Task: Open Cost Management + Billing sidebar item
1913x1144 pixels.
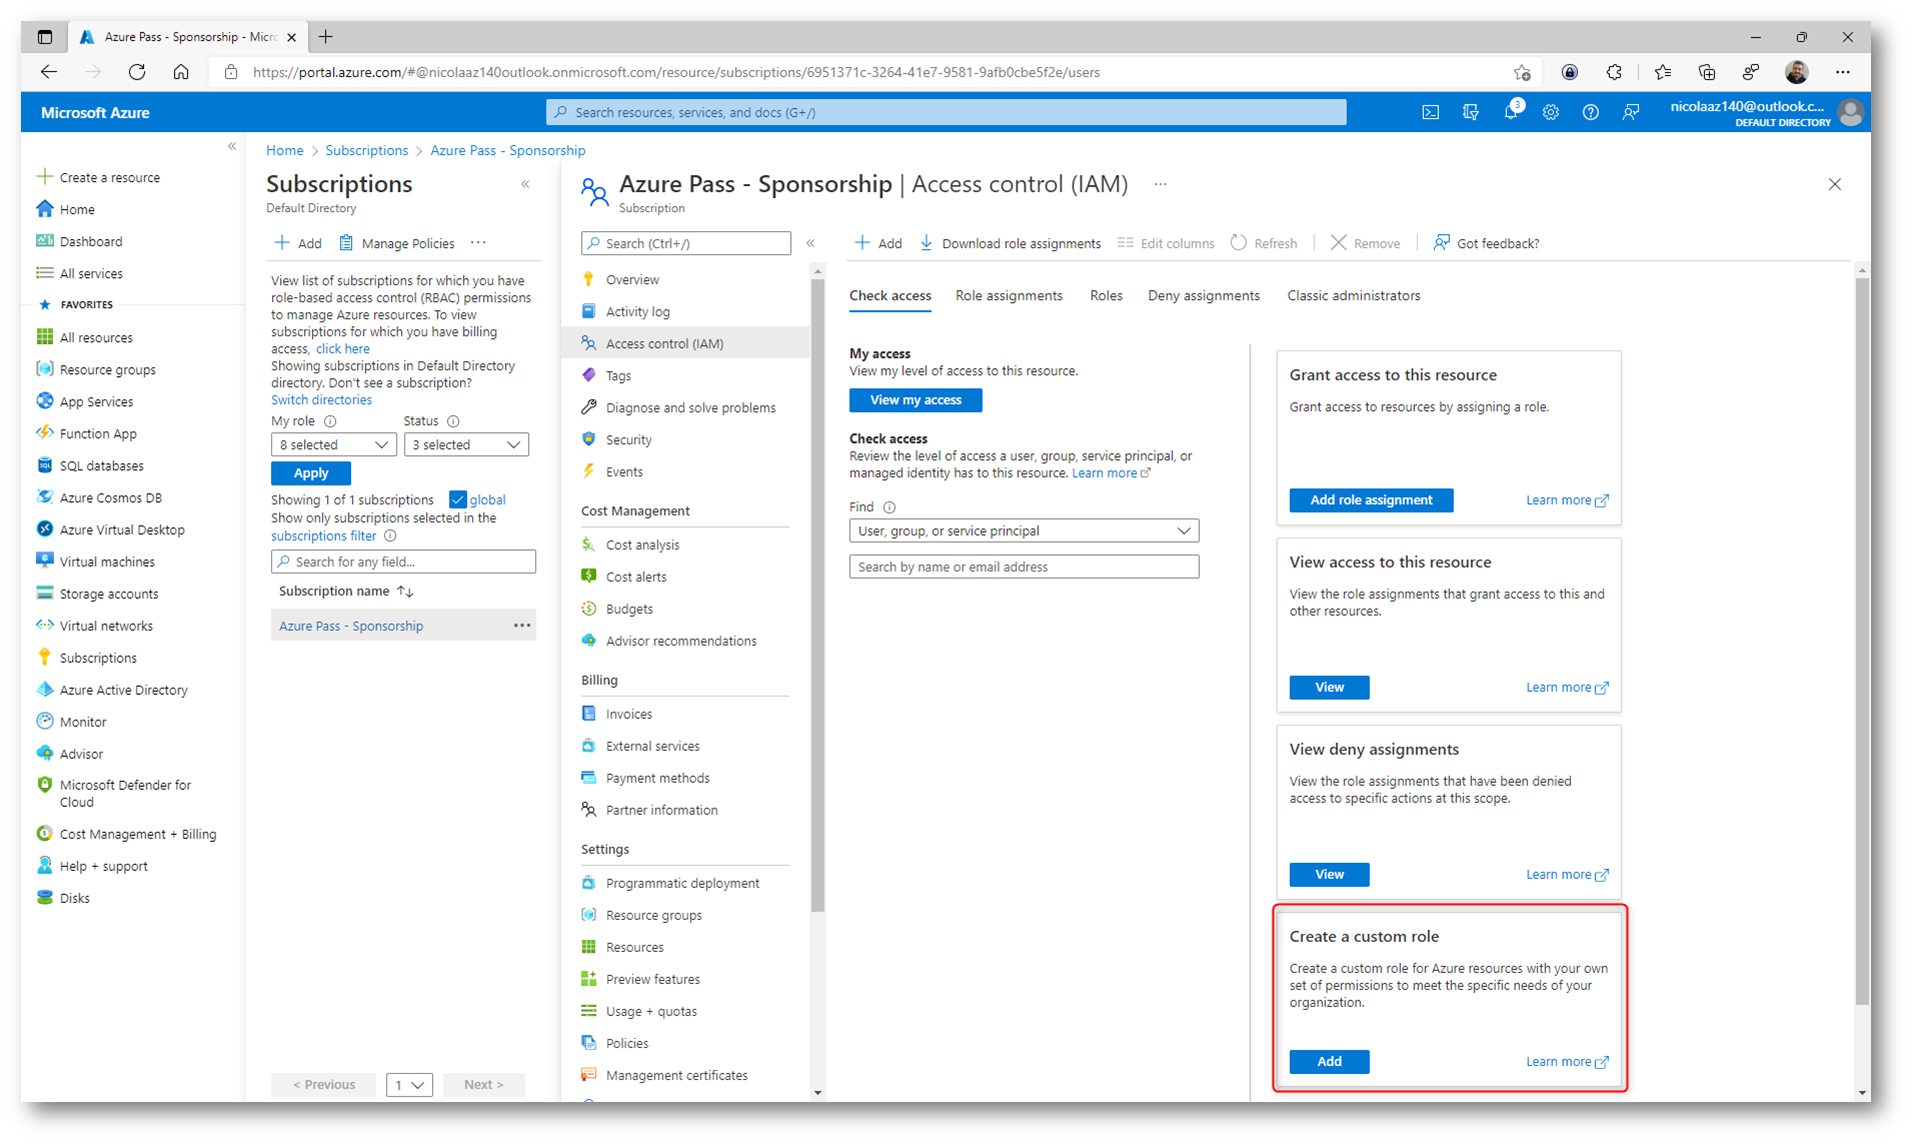Action: tap(127, 833)
